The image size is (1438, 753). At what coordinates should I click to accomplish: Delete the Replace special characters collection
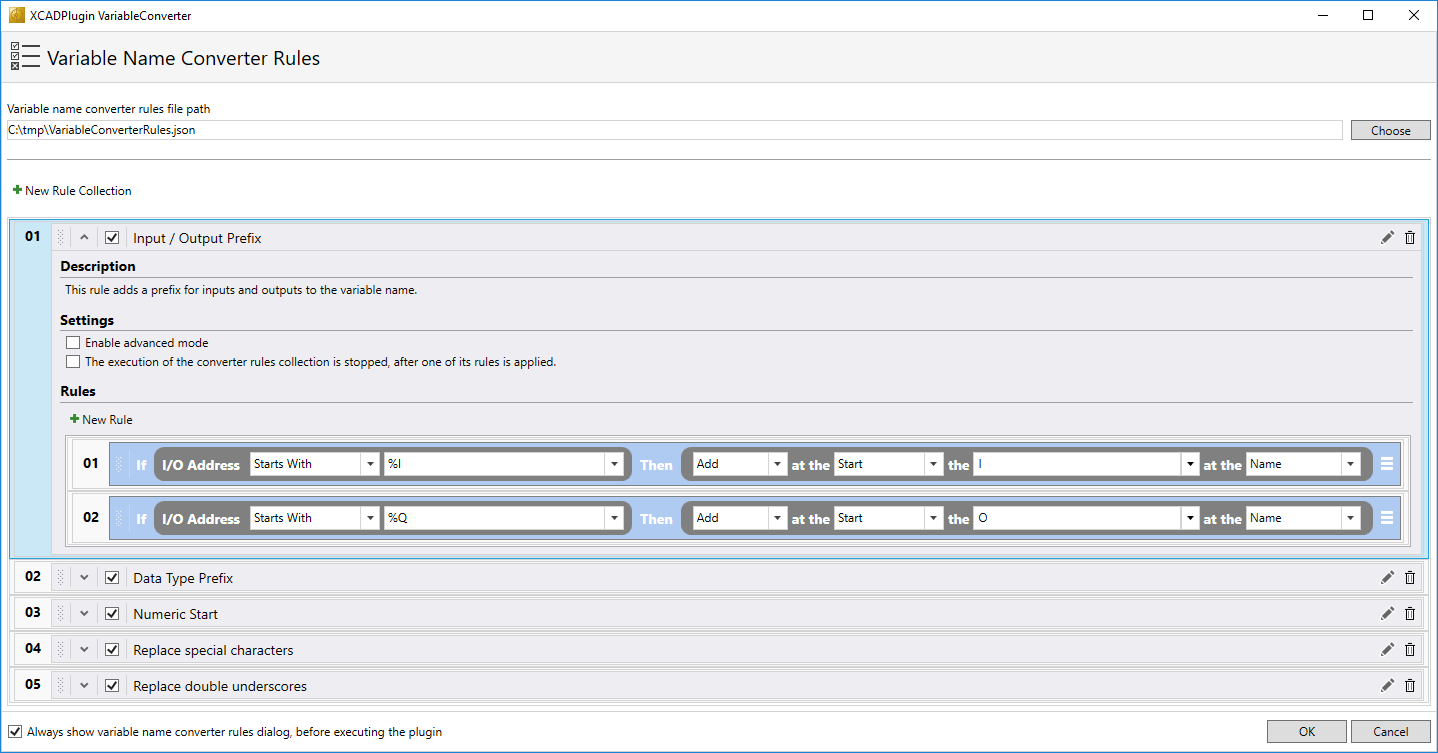coord(1410,649)
